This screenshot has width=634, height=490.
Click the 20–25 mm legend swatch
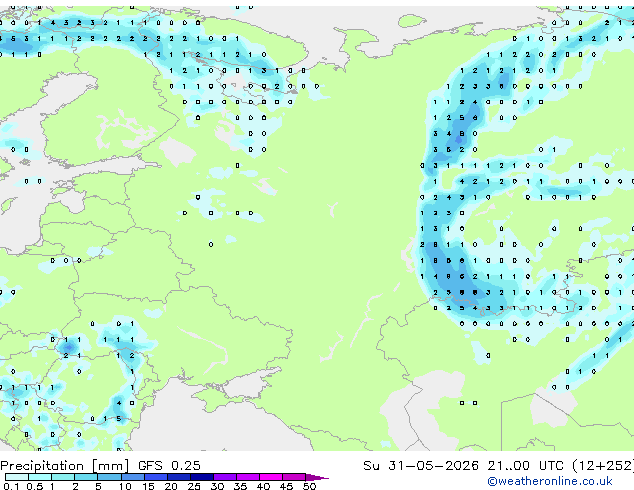(x=179, y=477)
